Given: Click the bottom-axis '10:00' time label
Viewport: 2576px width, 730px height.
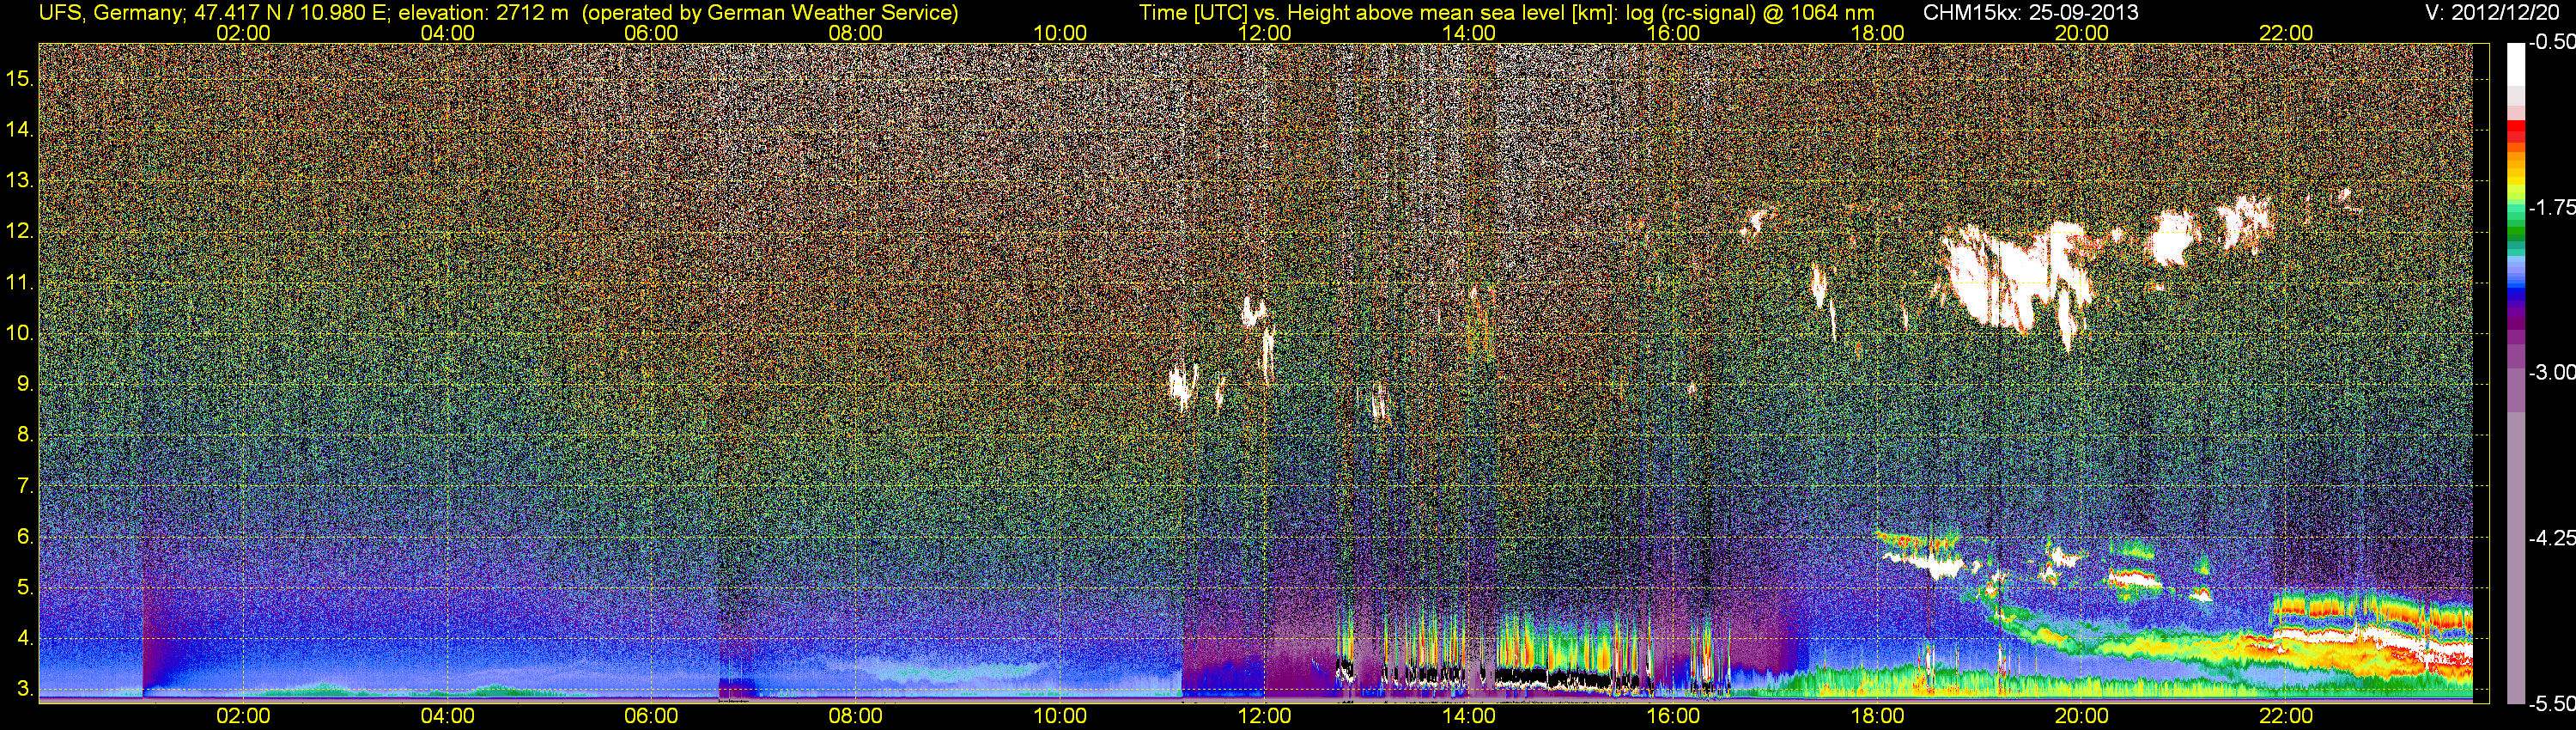Looking at the screenshot, I should [1060, 716].
